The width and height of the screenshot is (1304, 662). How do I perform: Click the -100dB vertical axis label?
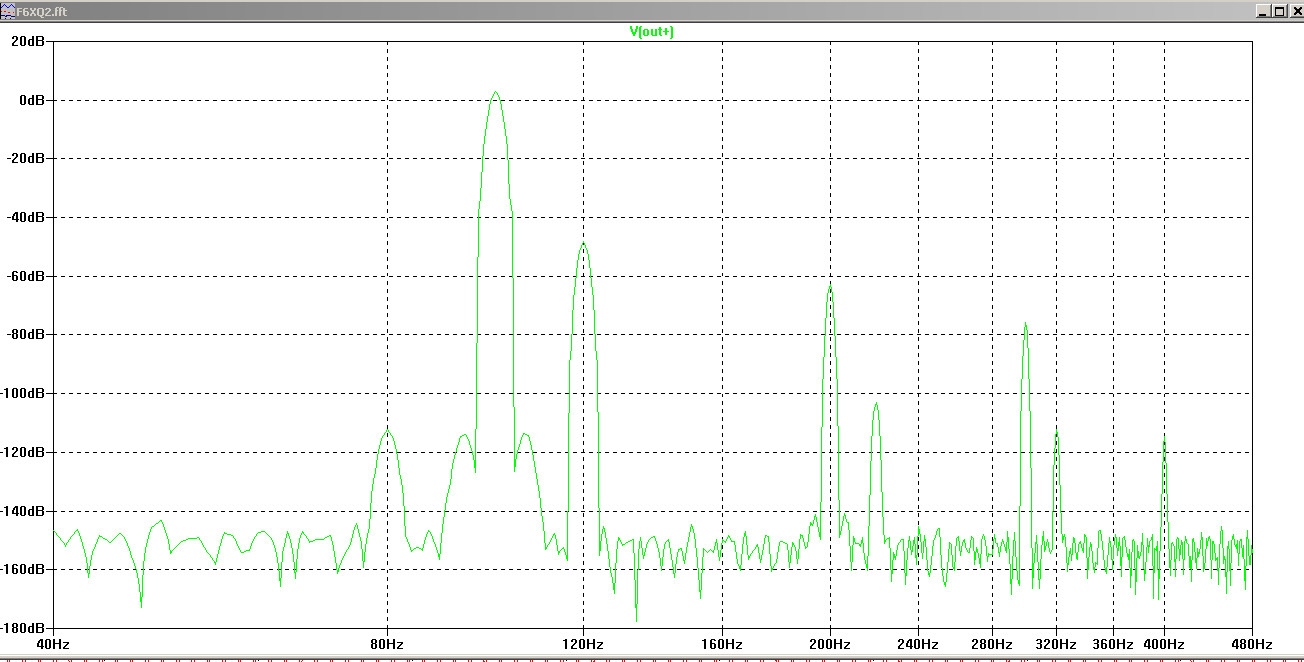(x=23, y=393)
